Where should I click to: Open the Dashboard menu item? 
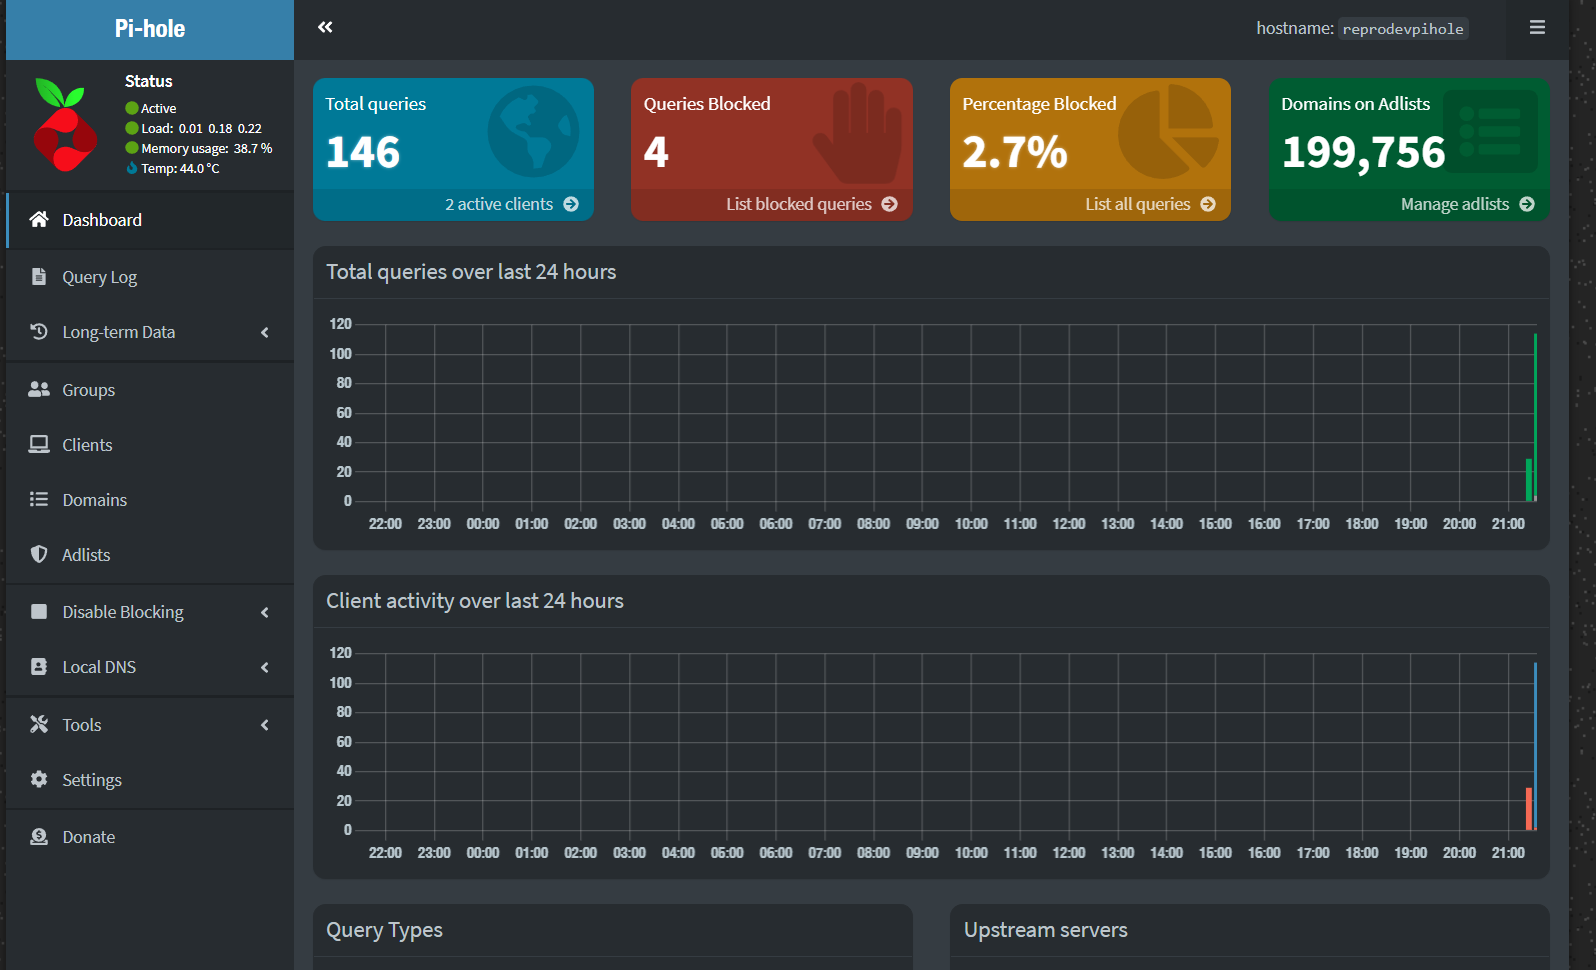click(x=102, y=220)
